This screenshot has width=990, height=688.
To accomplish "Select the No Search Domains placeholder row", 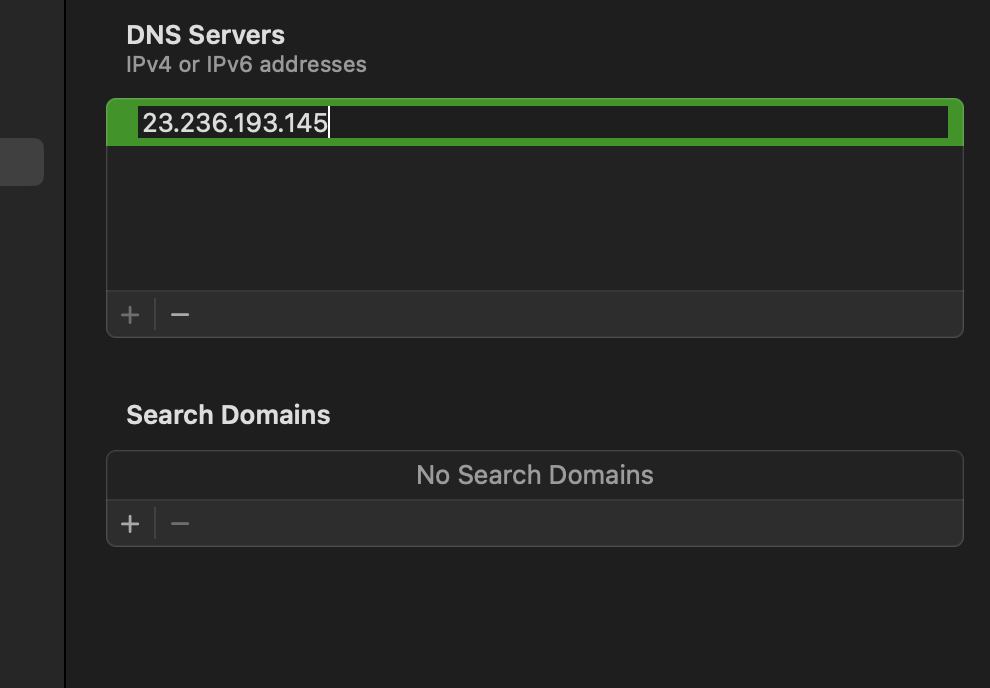I will (x=535, y=475).
